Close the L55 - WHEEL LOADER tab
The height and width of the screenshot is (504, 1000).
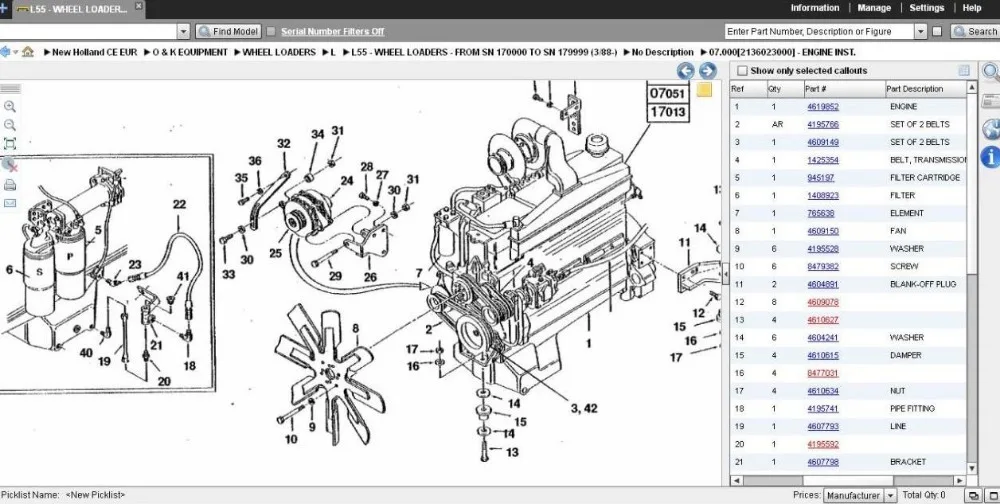click(138, 6)
